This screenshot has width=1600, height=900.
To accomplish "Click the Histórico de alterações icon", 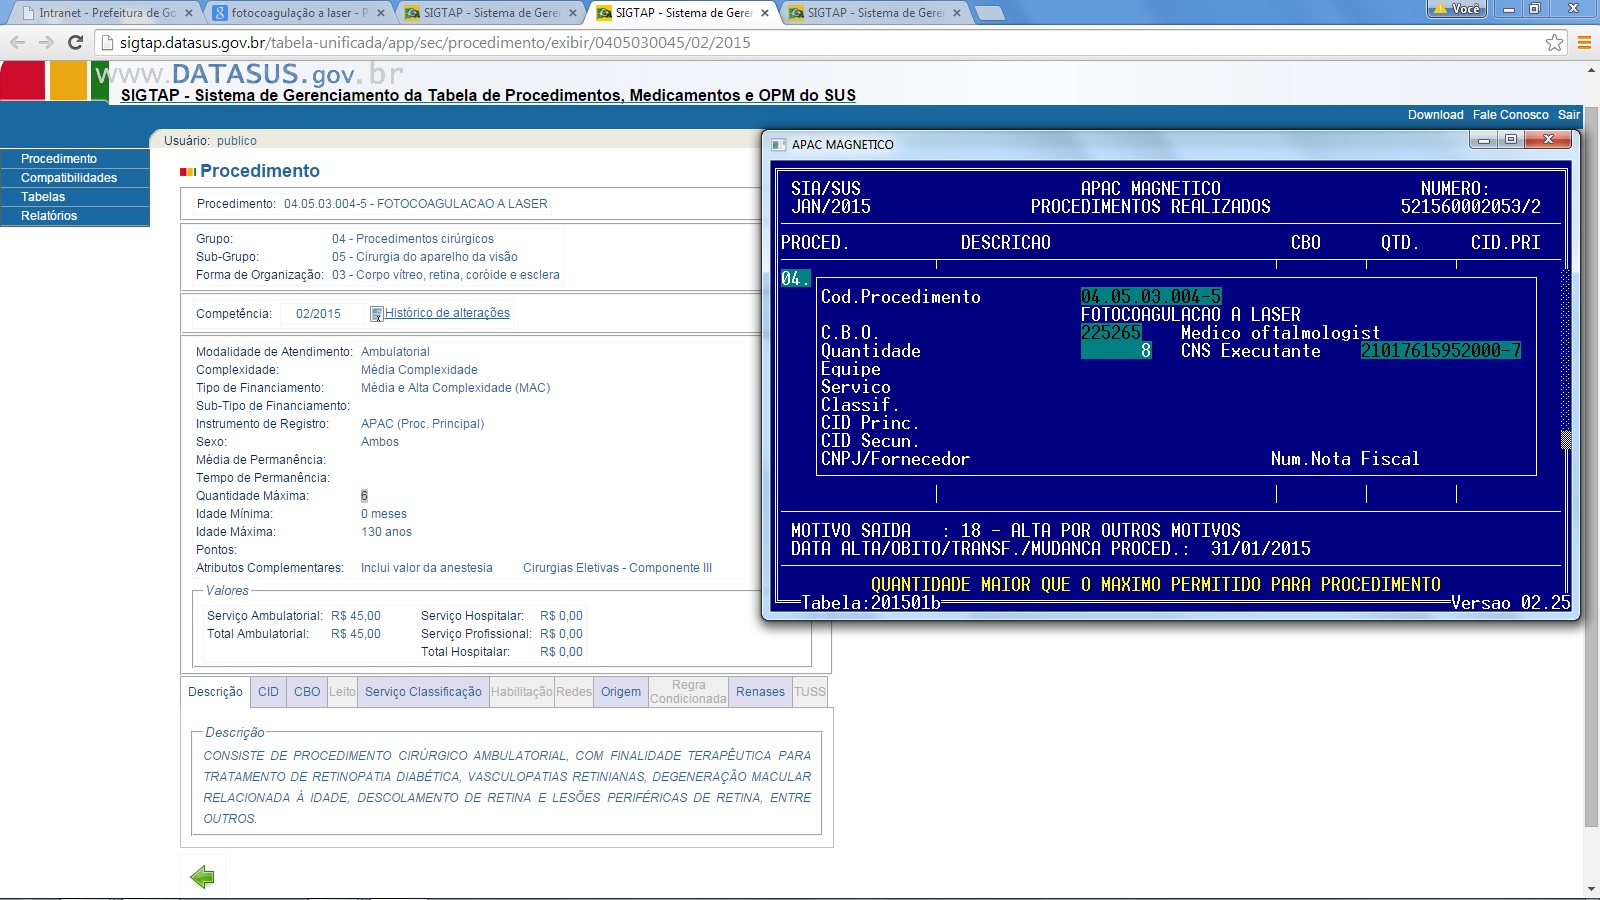I will pos(377,314).
